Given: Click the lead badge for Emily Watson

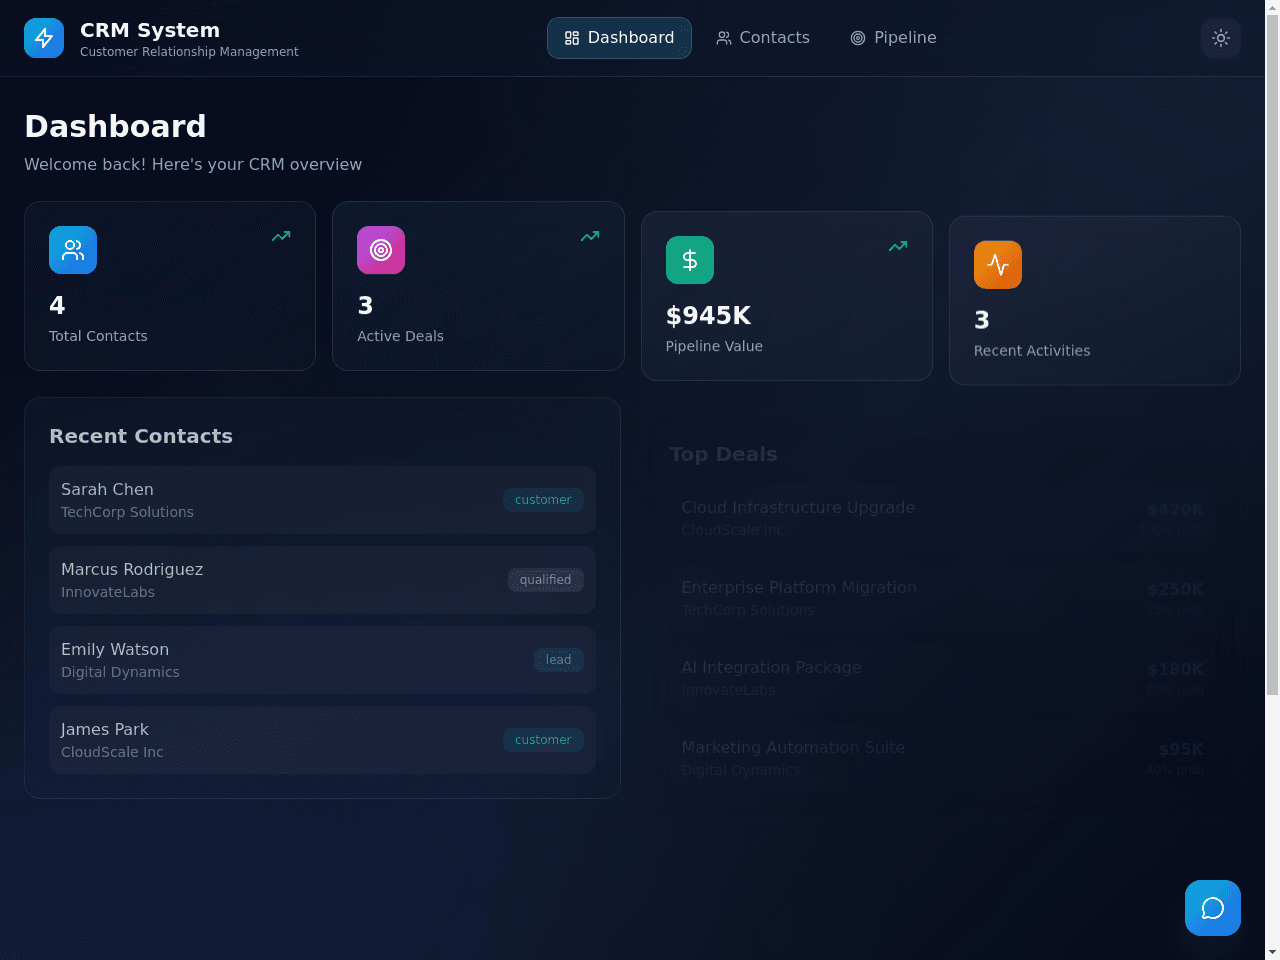Looking at the screenshot, I should tap(558, 660).
